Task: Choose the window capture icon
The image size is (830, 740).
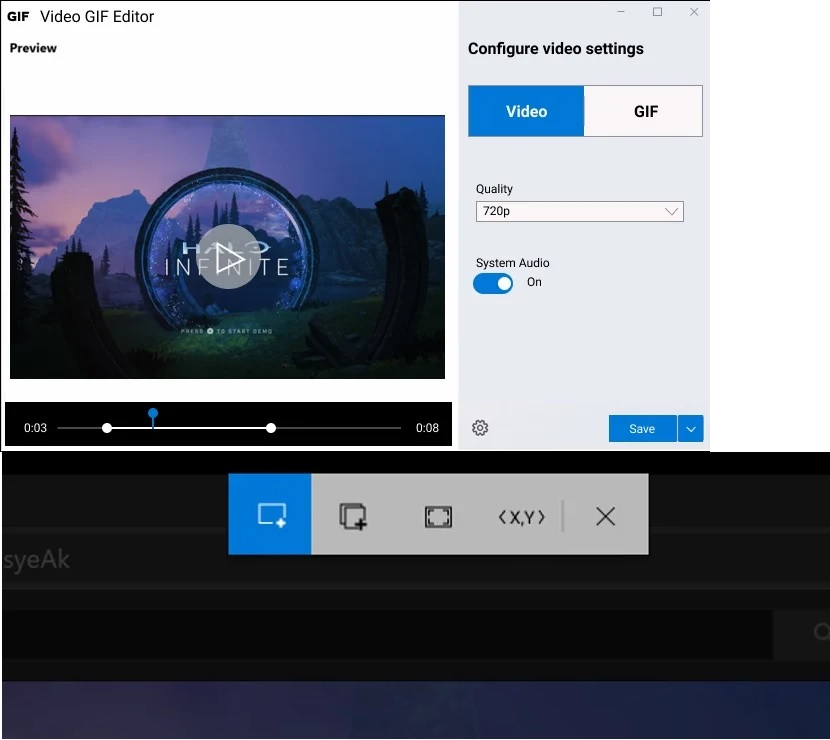Action: tap(353, 516)
